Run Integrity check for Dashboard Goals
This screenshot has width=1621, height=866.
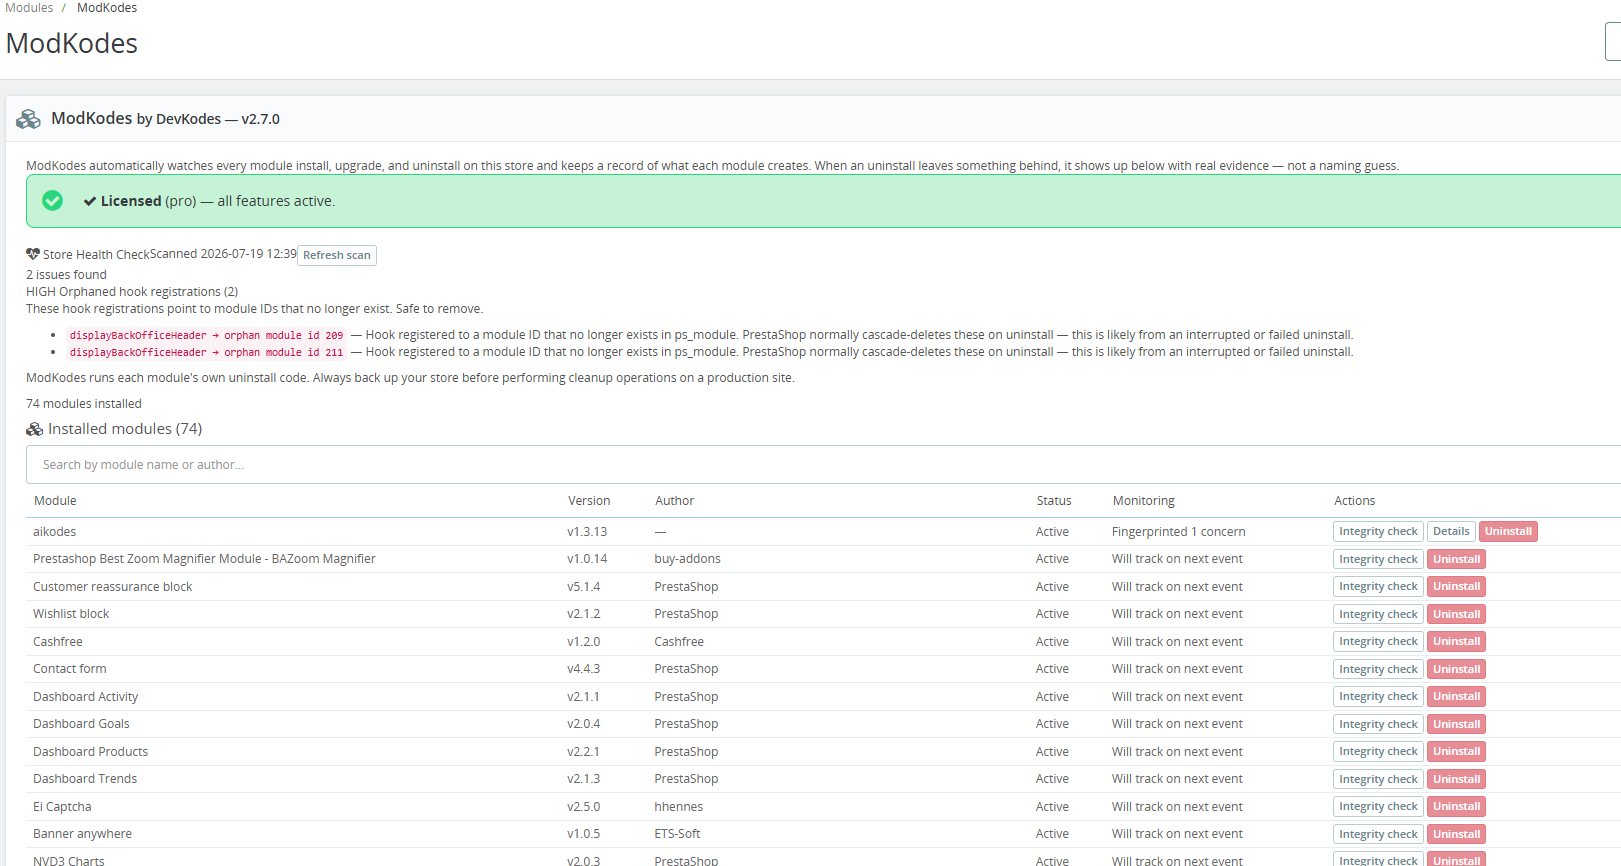[x=1378, y=724]
